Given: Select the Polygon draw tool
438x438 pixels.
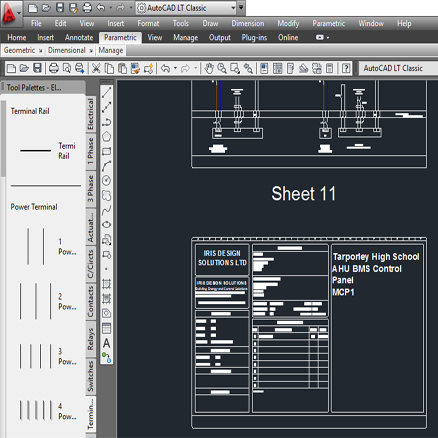Looking at the screenshot, I should (106, 137).
